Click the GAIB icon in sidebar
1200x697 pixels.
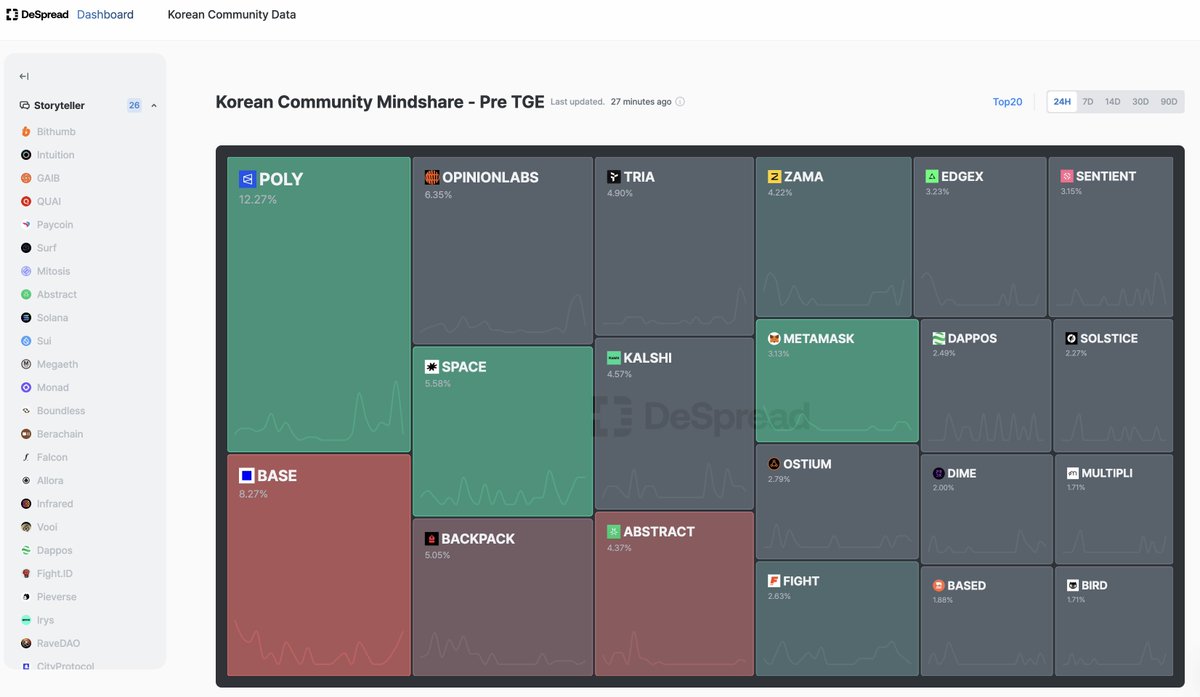26,178
